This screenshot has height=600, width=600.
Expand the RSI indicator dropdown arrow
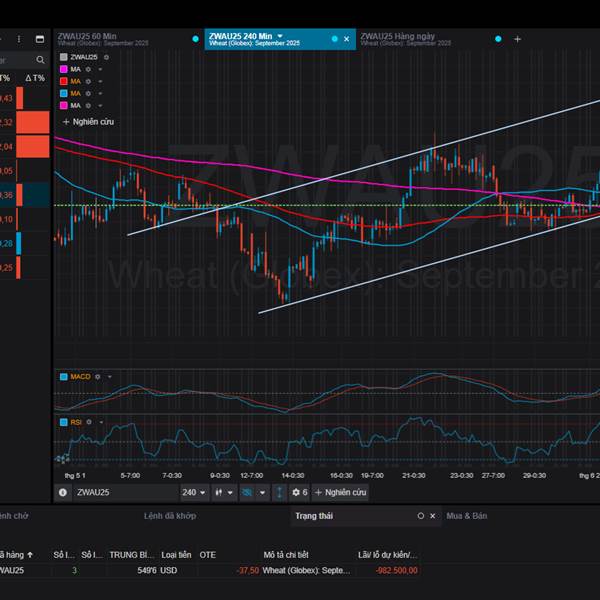coord(101,422)
